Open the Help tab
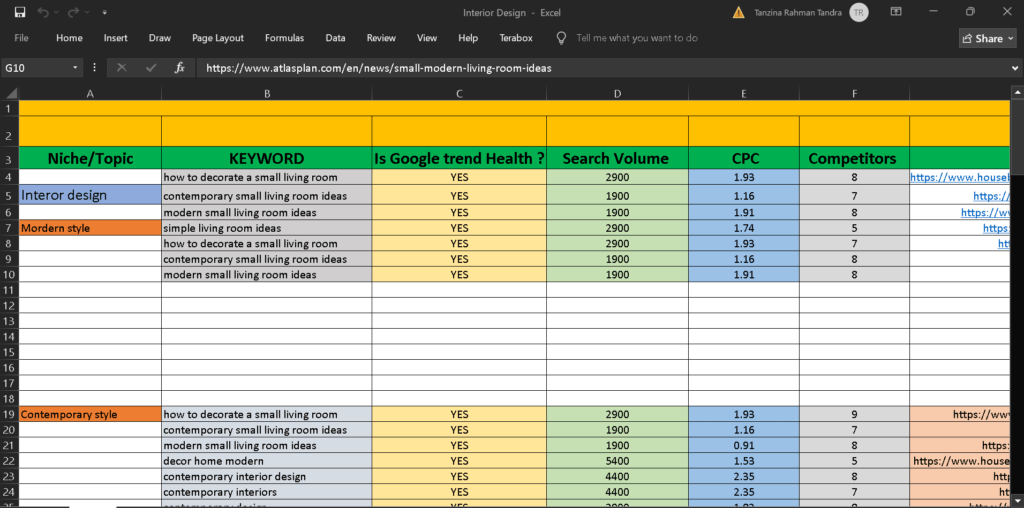 coord(468,38)
